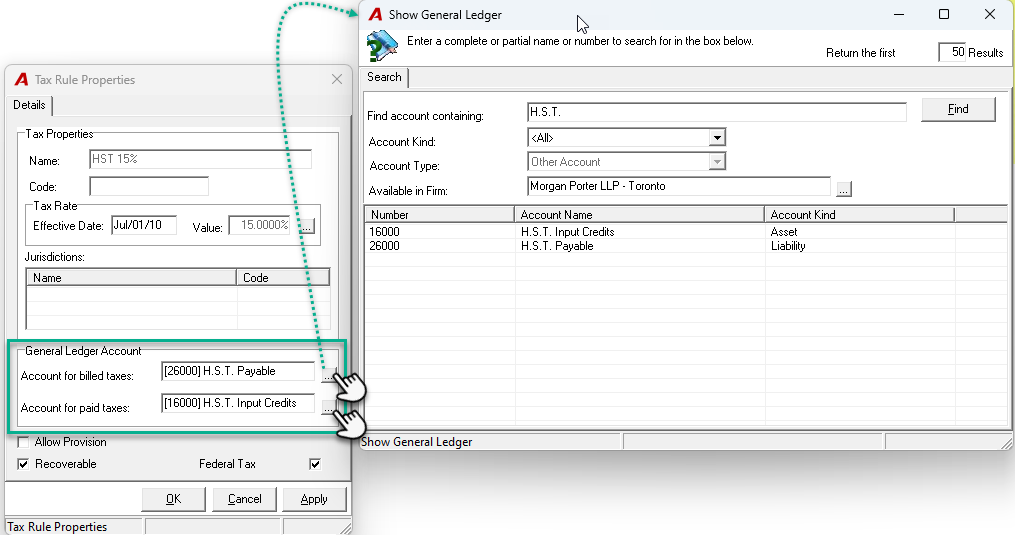Click OK in Tax Rule Properties

[x=173, y=499]
